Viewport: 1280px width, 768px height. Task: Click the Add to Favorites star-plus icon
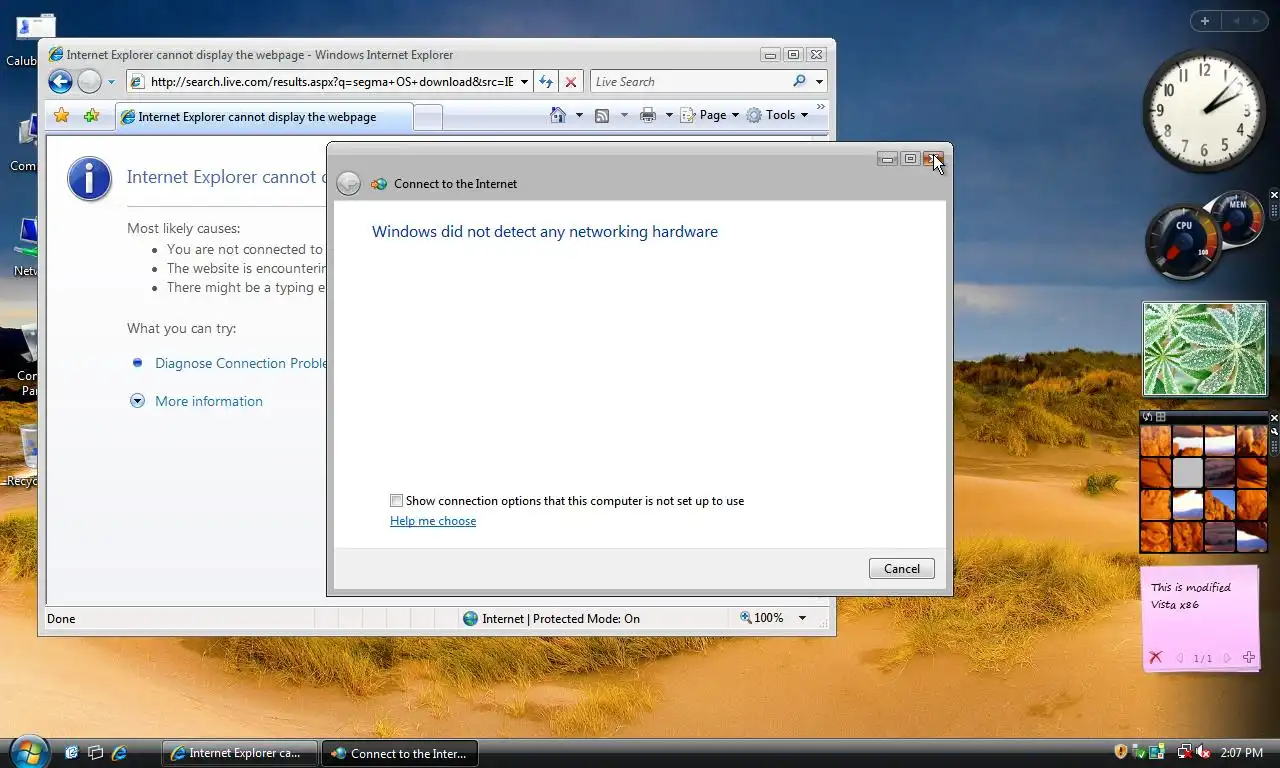tap(91, 116)
